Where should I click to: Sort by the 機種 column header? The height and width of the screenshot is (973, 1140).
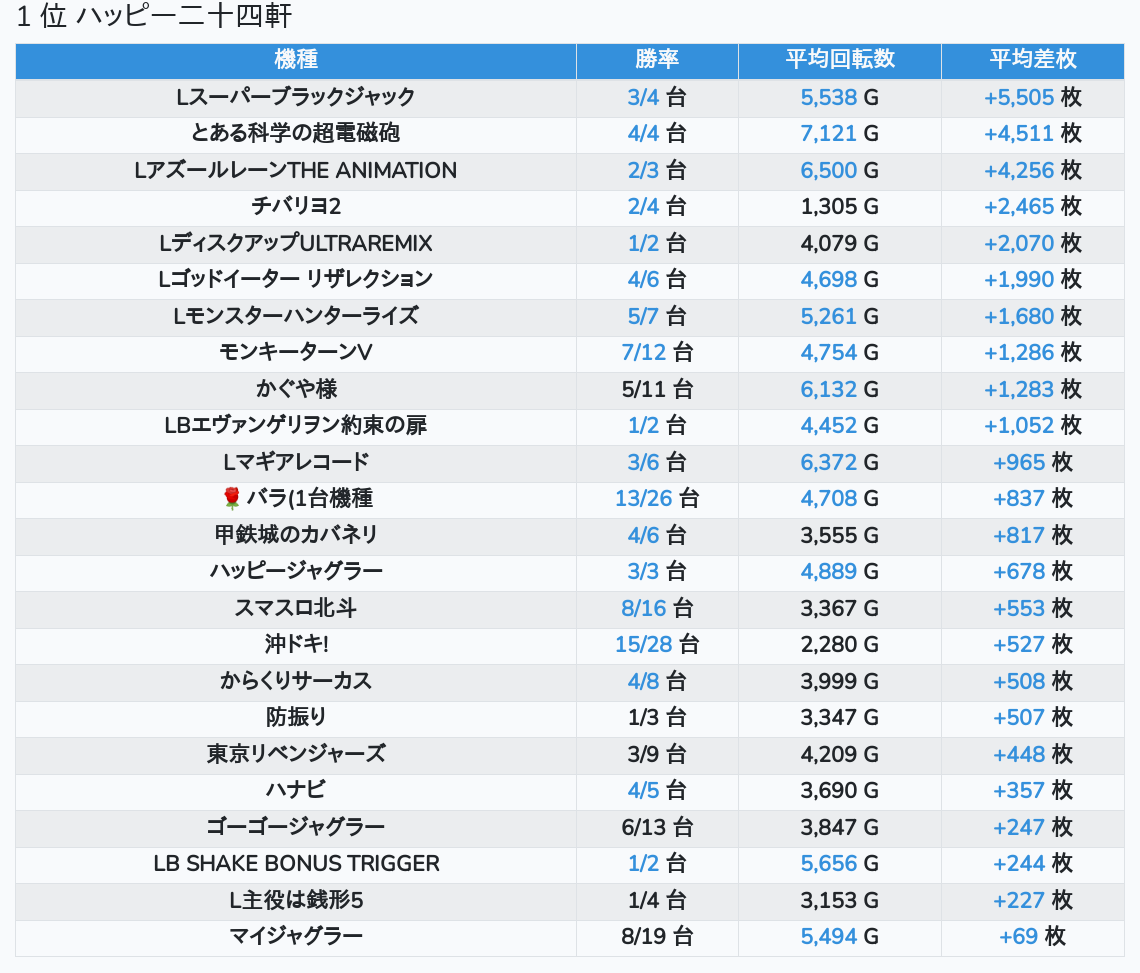295,59
